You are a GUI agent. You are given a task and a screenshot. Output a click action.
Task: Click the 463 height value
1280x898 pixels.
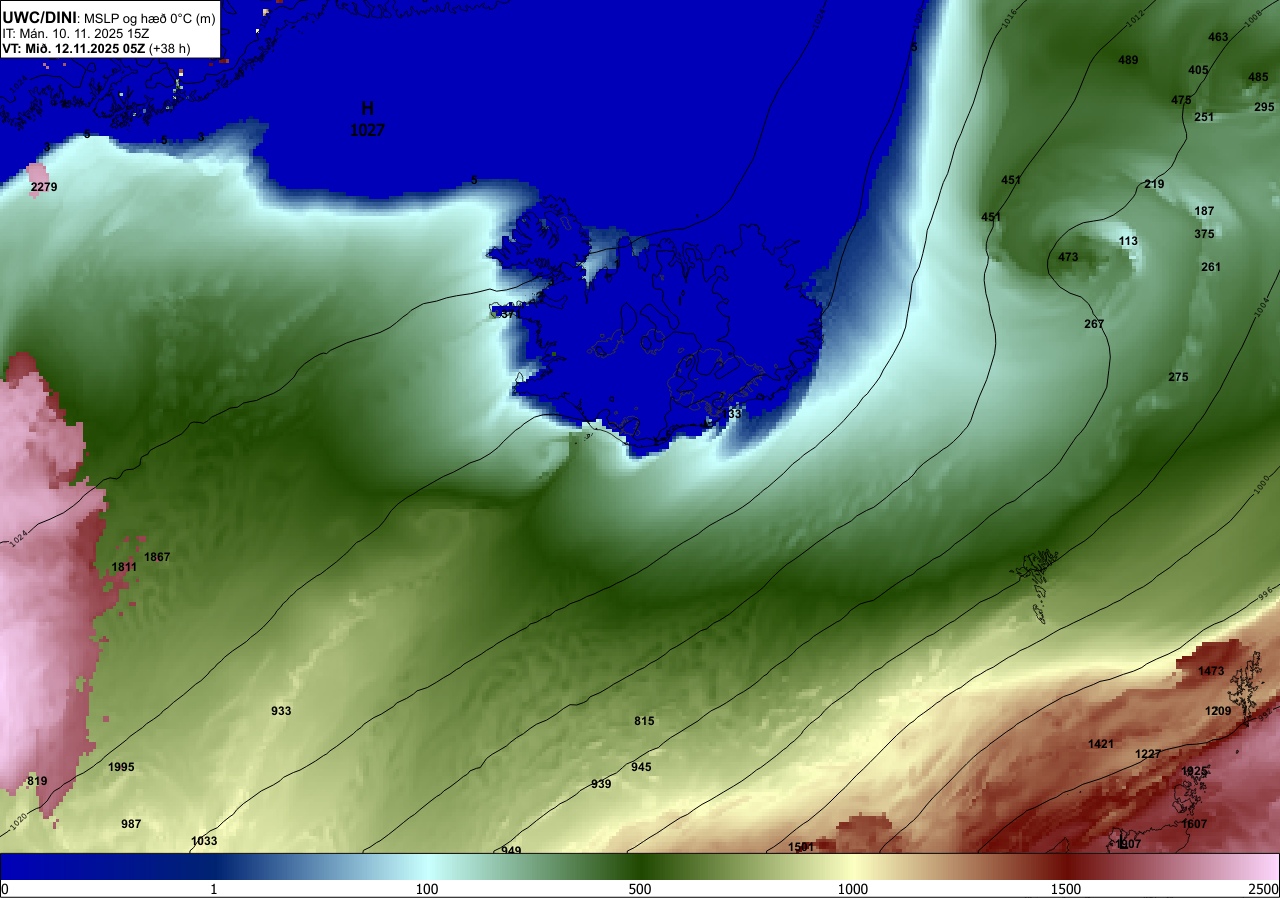(1218, 37)
